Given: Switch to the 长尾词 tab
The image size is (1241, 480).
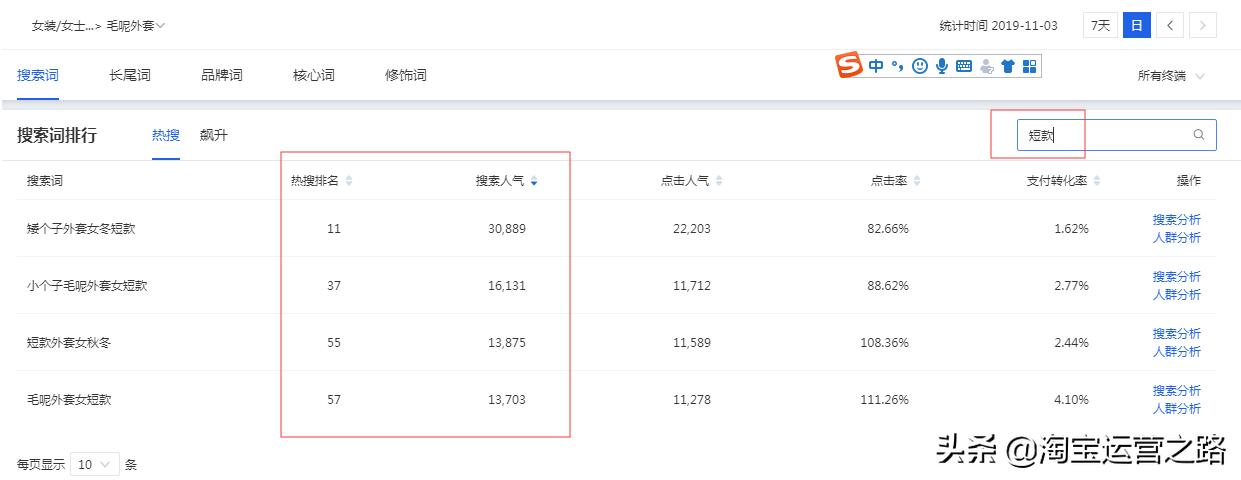Looking at the screenshot, I should [x=130, y=75].
